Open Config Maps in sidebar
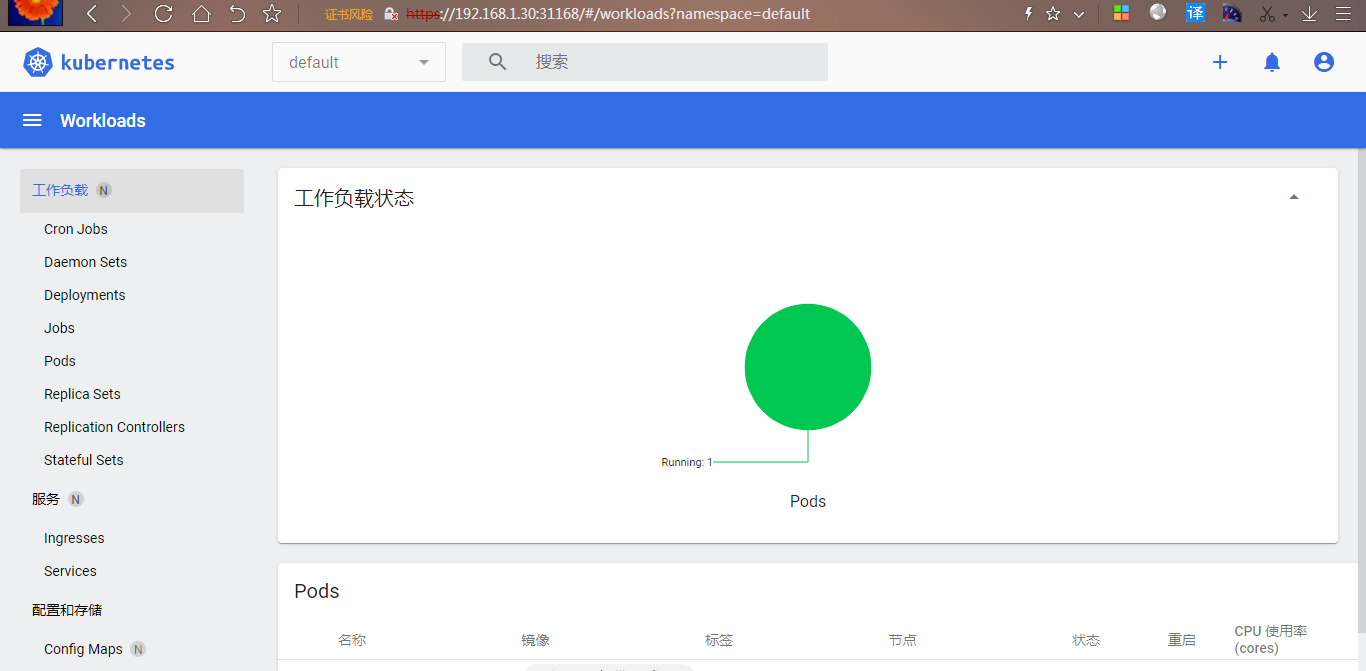The width and height of the screenshot is (1366, 671). point(83,649)
